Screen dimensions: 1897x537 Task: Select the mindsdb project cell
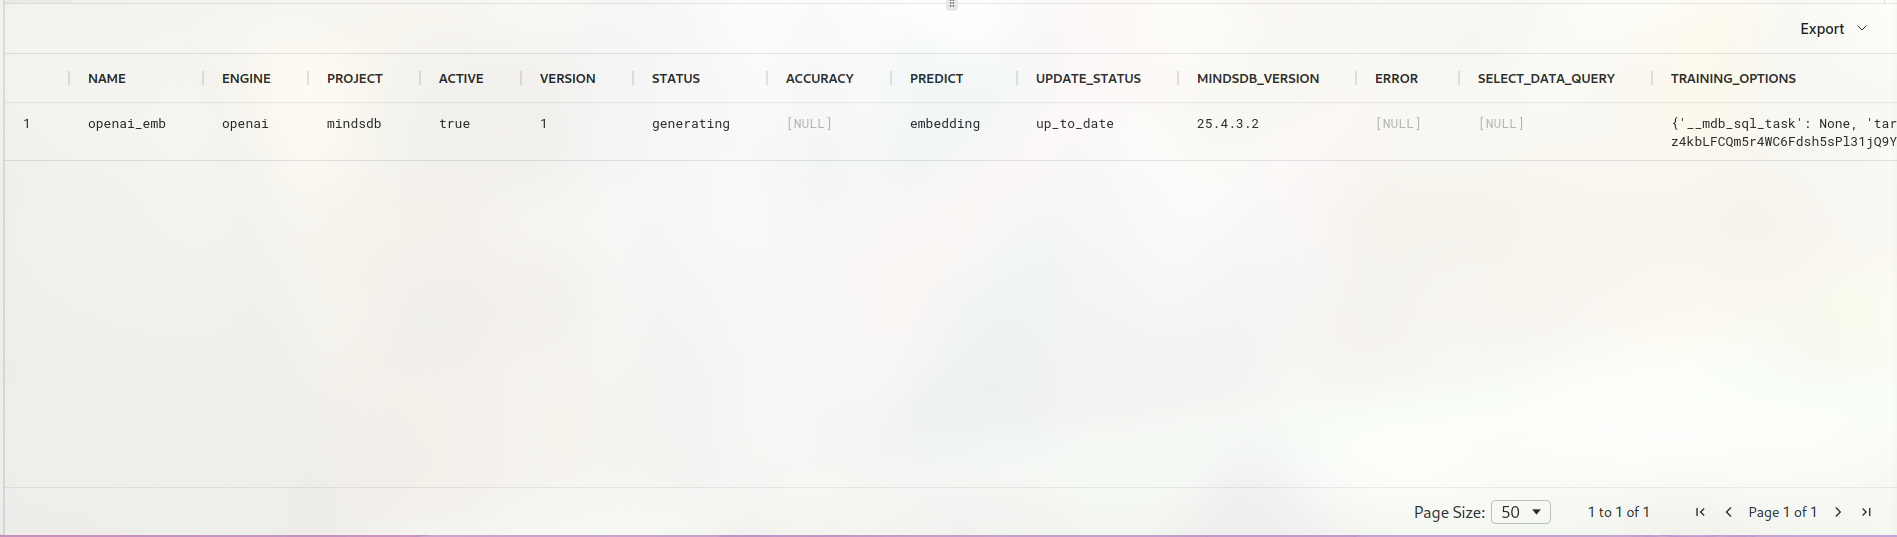coord(354,124)
